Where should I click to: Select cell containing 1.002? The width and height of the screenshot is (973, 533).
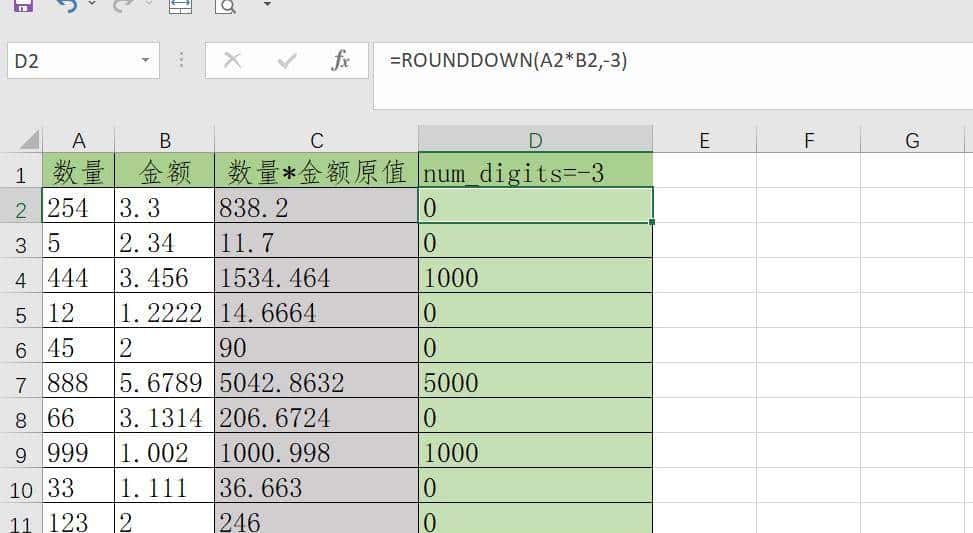coord(164,450)
